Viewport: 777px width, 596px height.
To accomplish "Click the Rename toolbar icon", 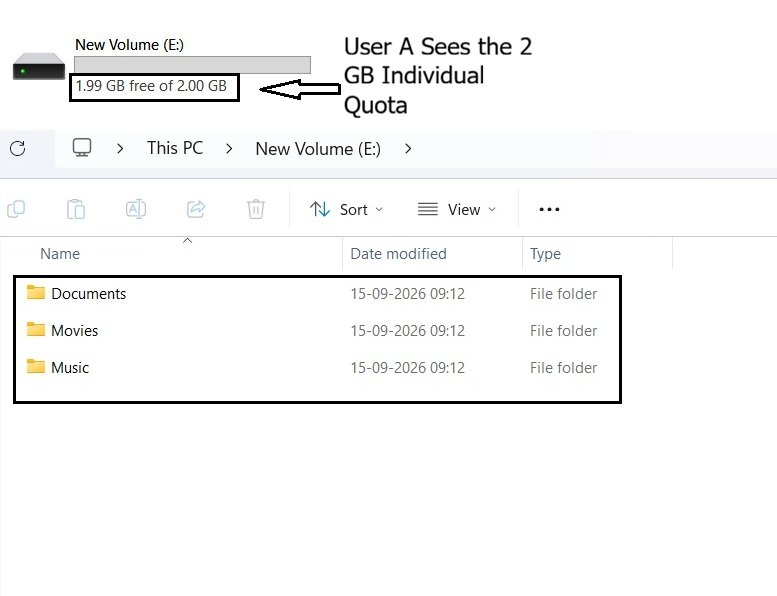I will [x=136, y=209].
